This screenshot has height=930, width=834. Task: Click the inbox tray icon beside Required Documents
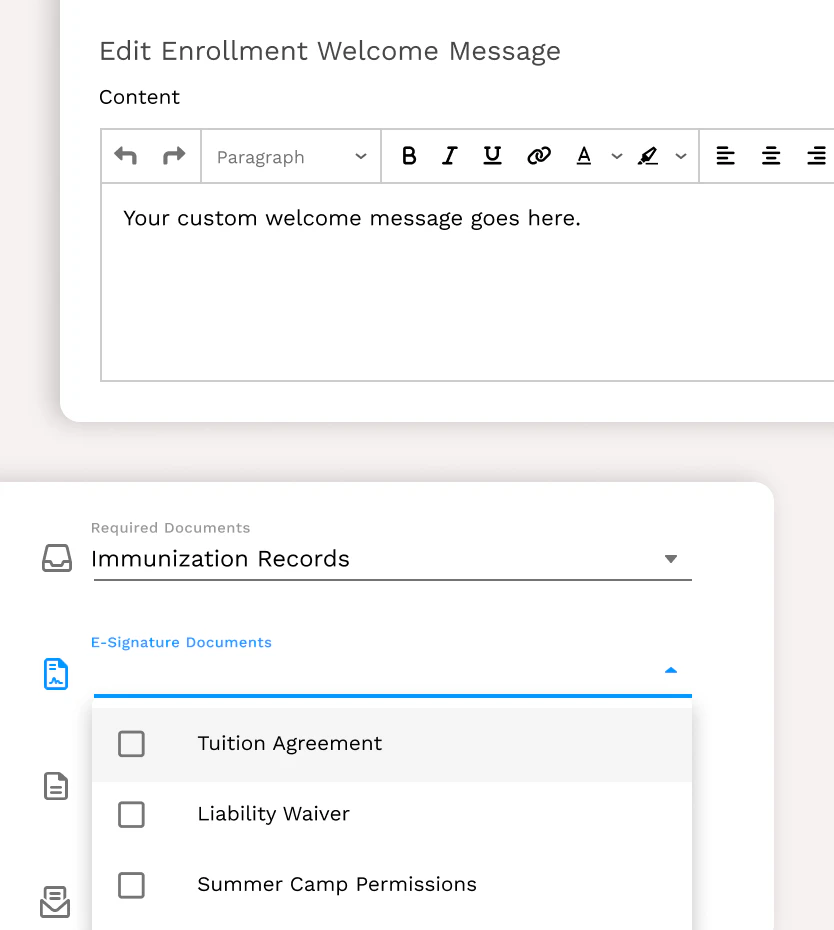[55, 559]
